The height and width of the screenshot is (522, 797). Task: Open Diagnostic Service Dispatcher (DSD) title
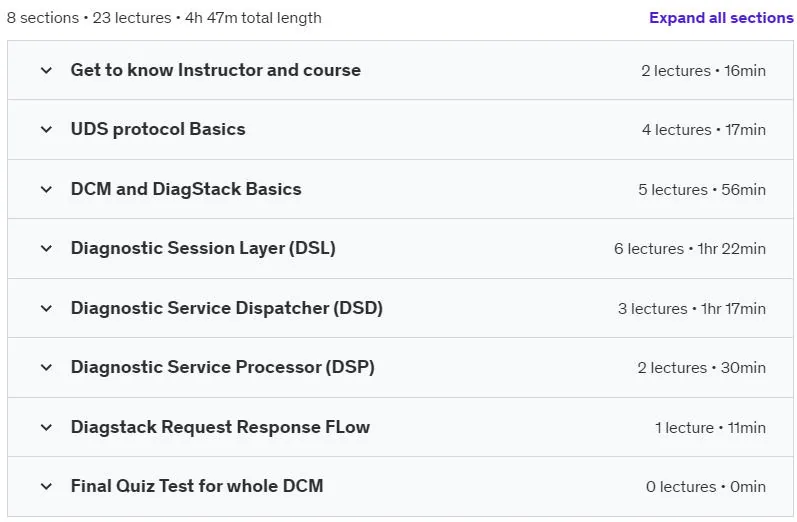227,308
